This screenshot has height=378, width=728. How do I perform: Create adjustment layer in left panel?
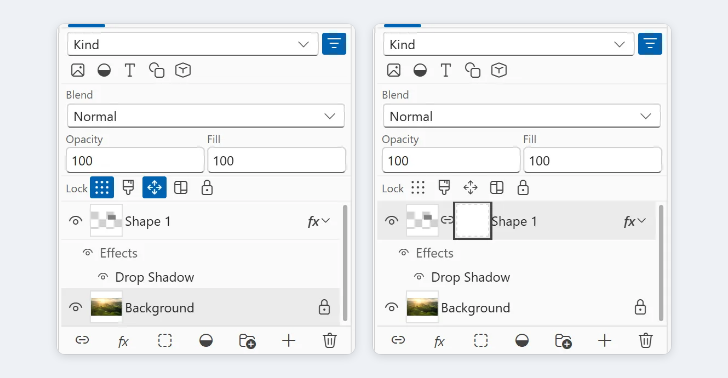(206, 341)
